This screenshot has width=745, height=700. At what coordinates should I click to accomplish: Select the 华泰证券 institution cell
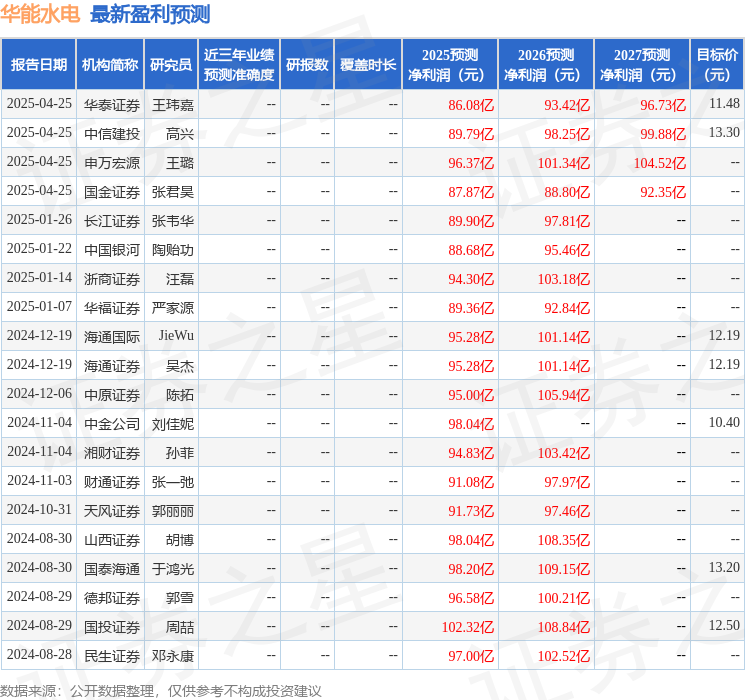pos(112,105)
